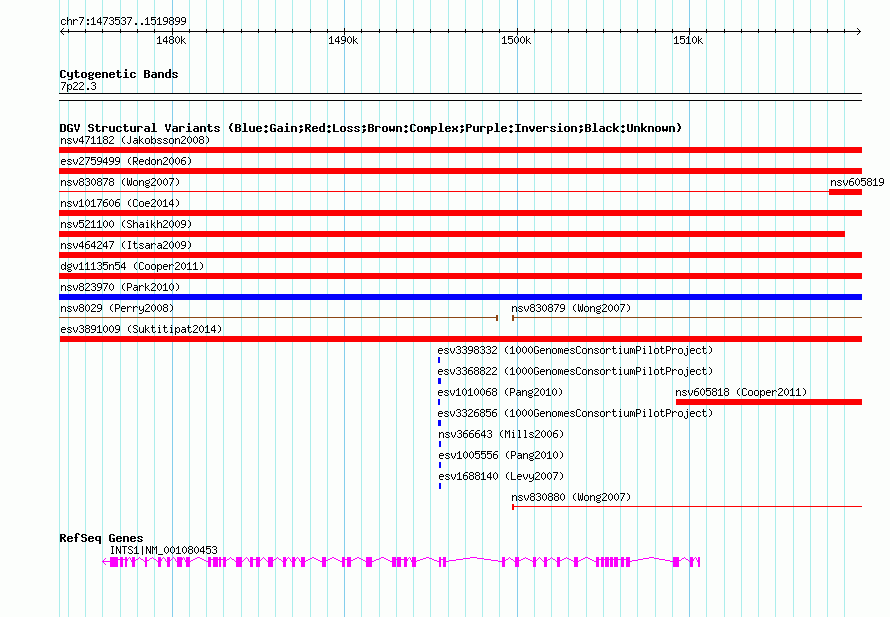Click the red bar under dgv11135n54
Image resolution: width=890 pixels, height=617 pixels.
click(460, 276)
